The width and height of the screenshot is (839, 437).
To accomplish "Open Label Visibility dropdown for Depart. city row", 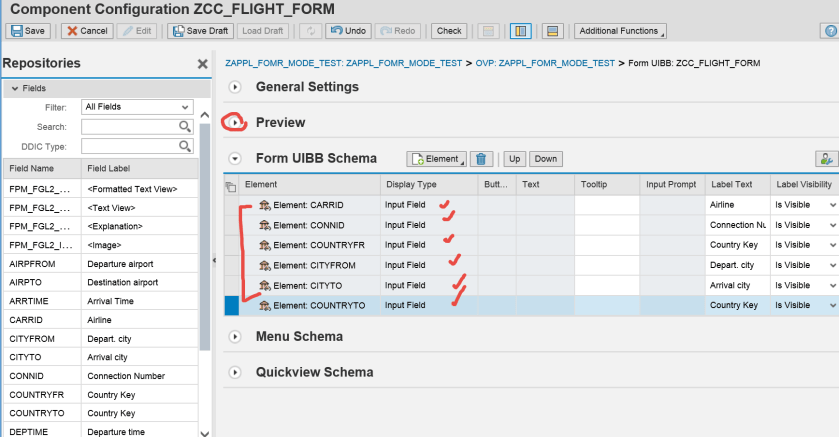I will pyautogui.click(x=832, y=265).
